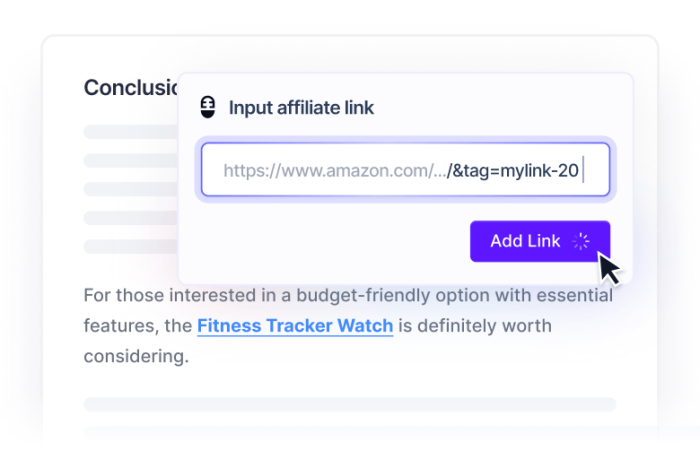Select the Conclusion heading
Viewport: 700px width, 459px height.
coord(130,88)
